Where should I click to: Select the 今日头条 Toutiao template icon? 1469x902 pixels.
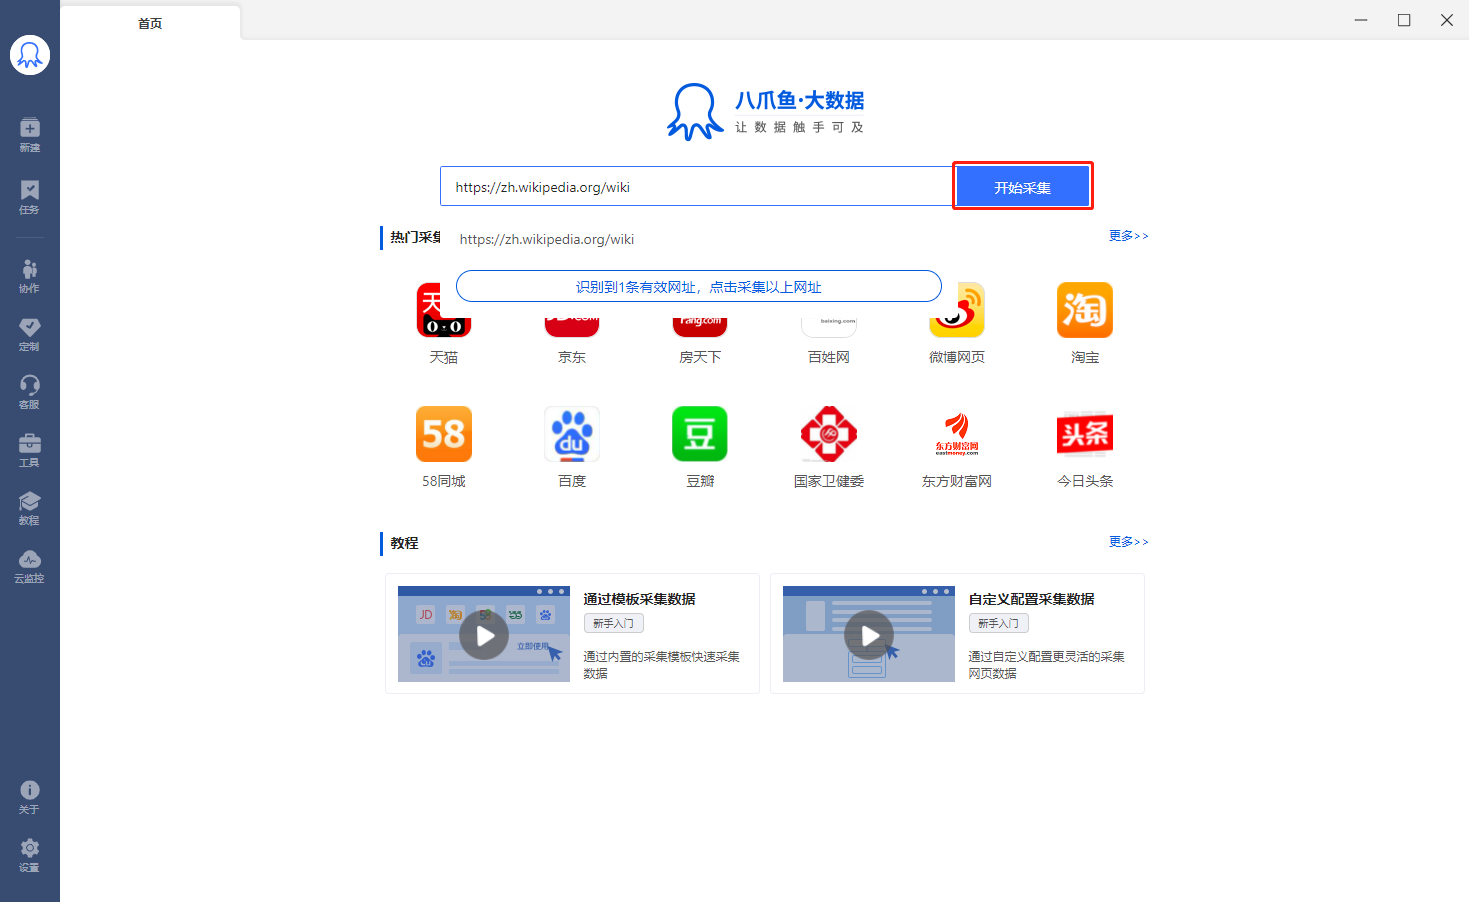coord(1085,434)
